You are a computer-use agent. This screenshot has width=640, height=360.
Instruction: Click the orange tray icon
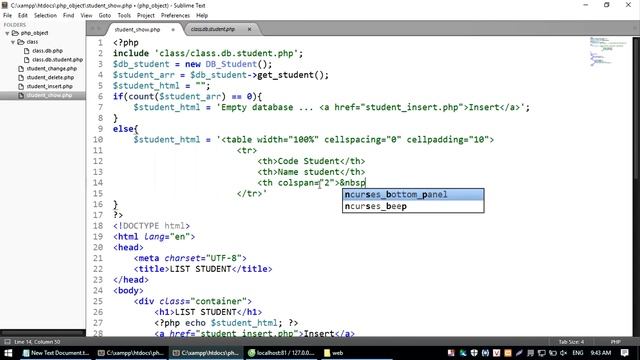point(508,353)
